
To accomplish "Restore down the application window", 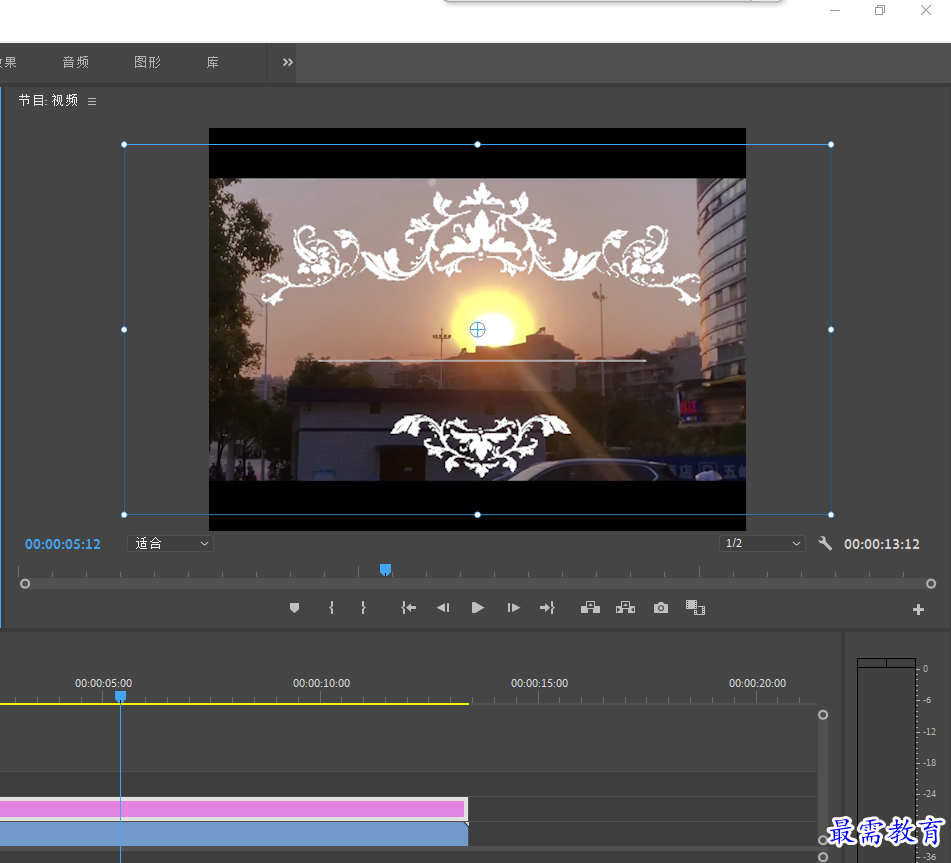I will pos(880,10).
